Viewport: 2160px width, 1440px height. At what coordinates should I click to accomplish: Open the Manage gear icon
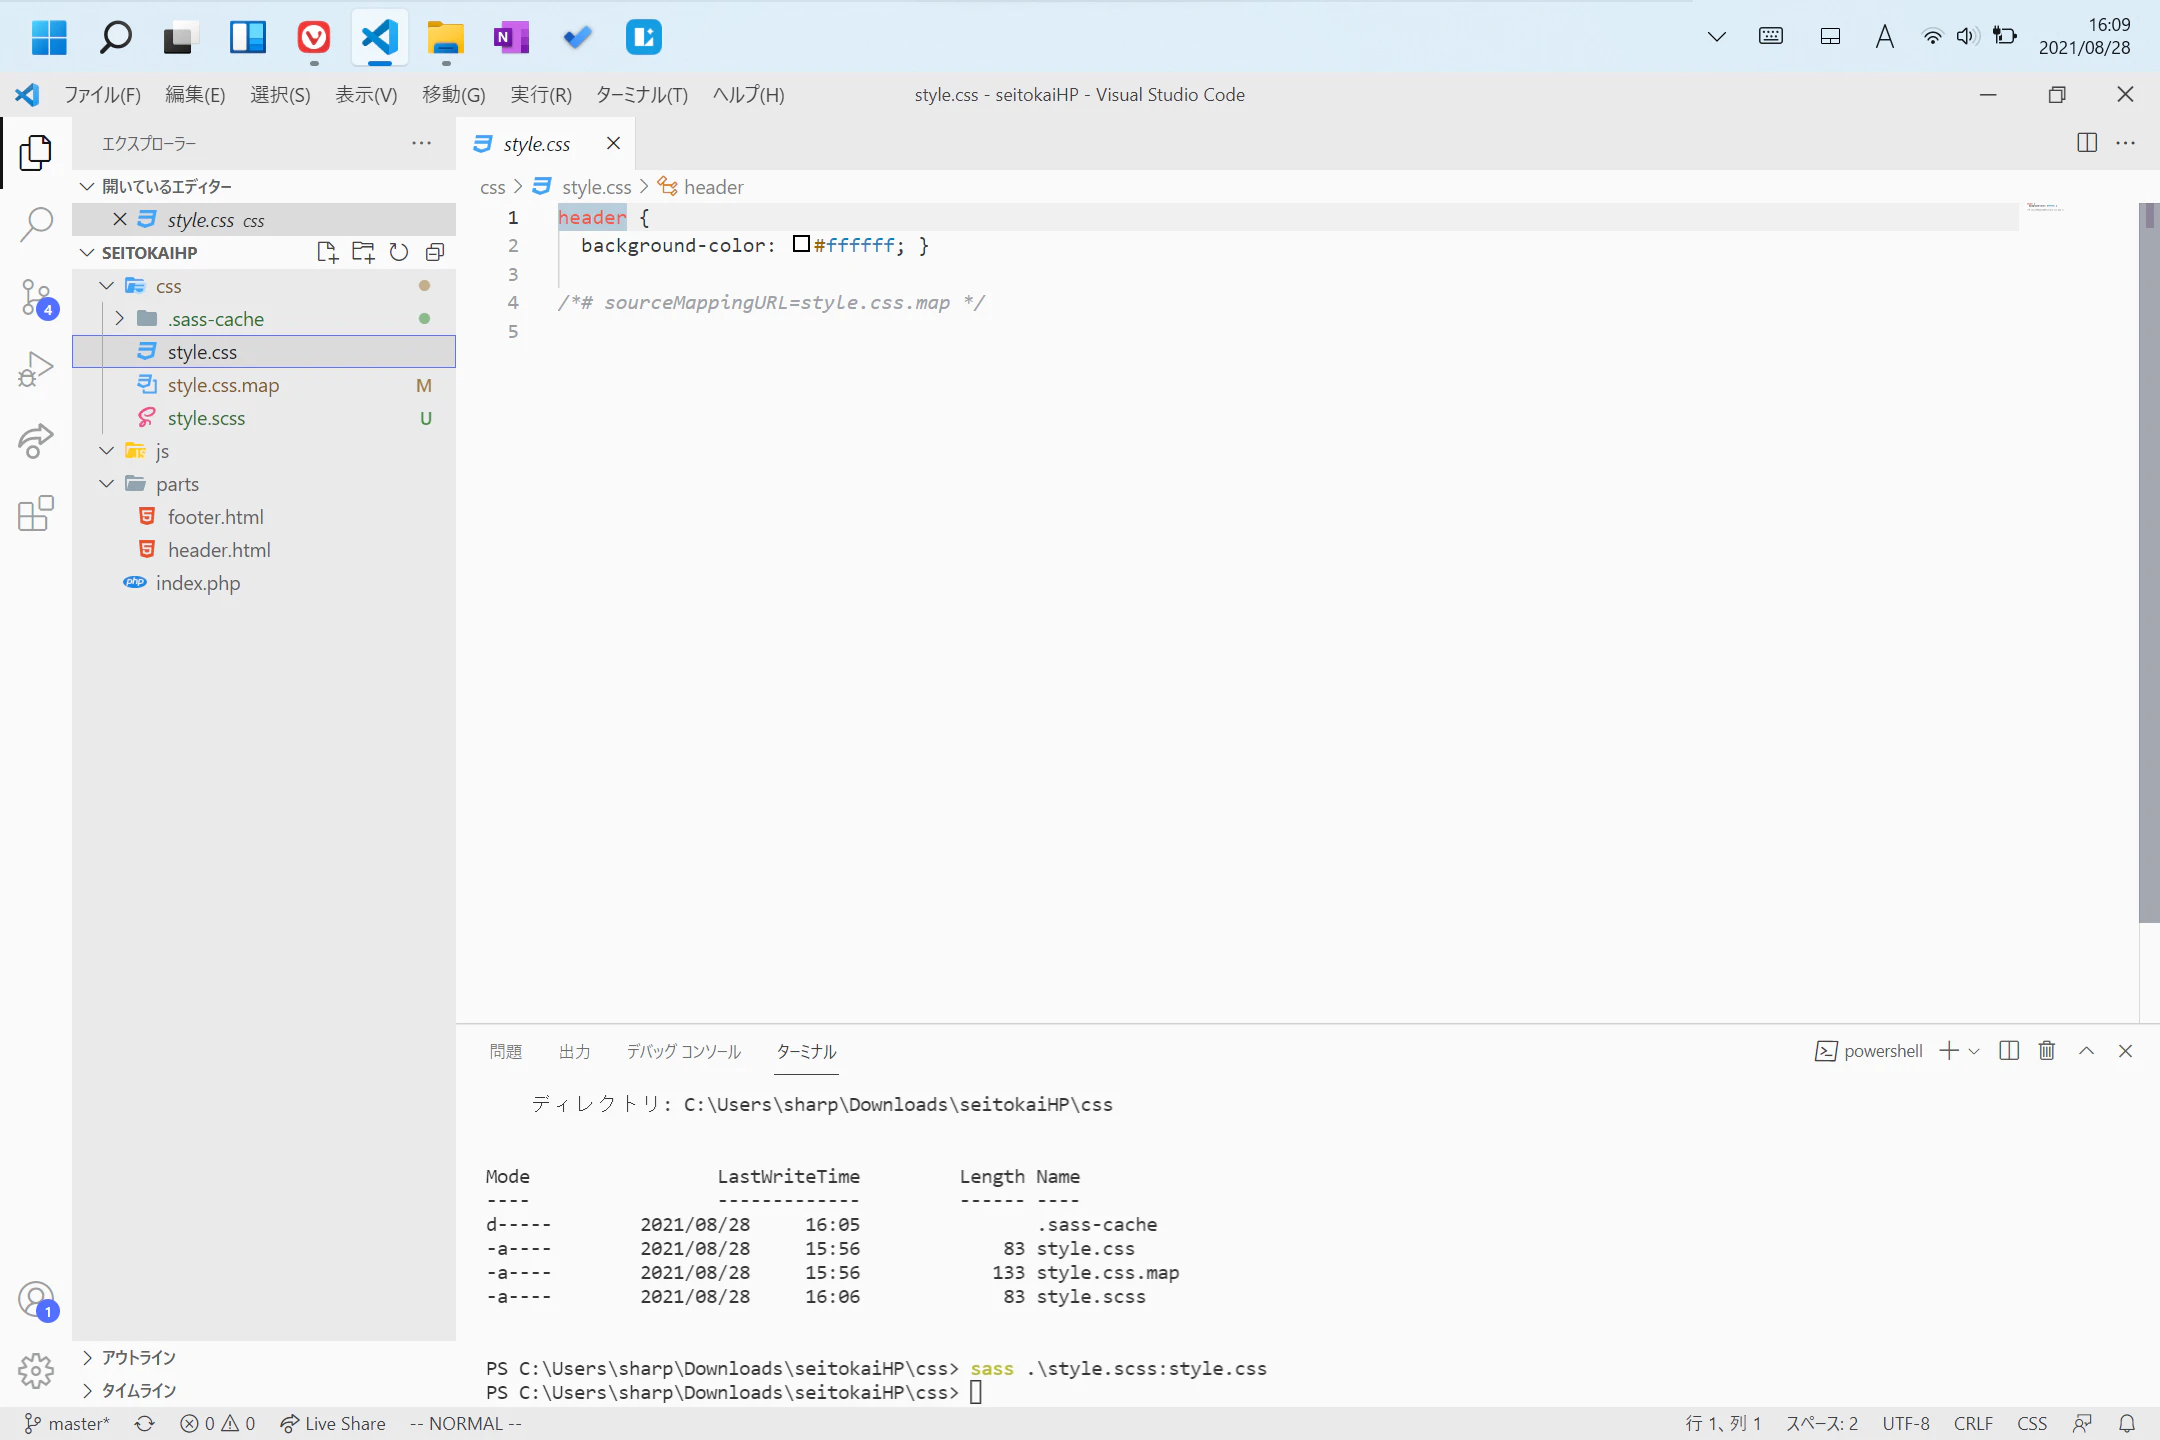coord(36,1370)
